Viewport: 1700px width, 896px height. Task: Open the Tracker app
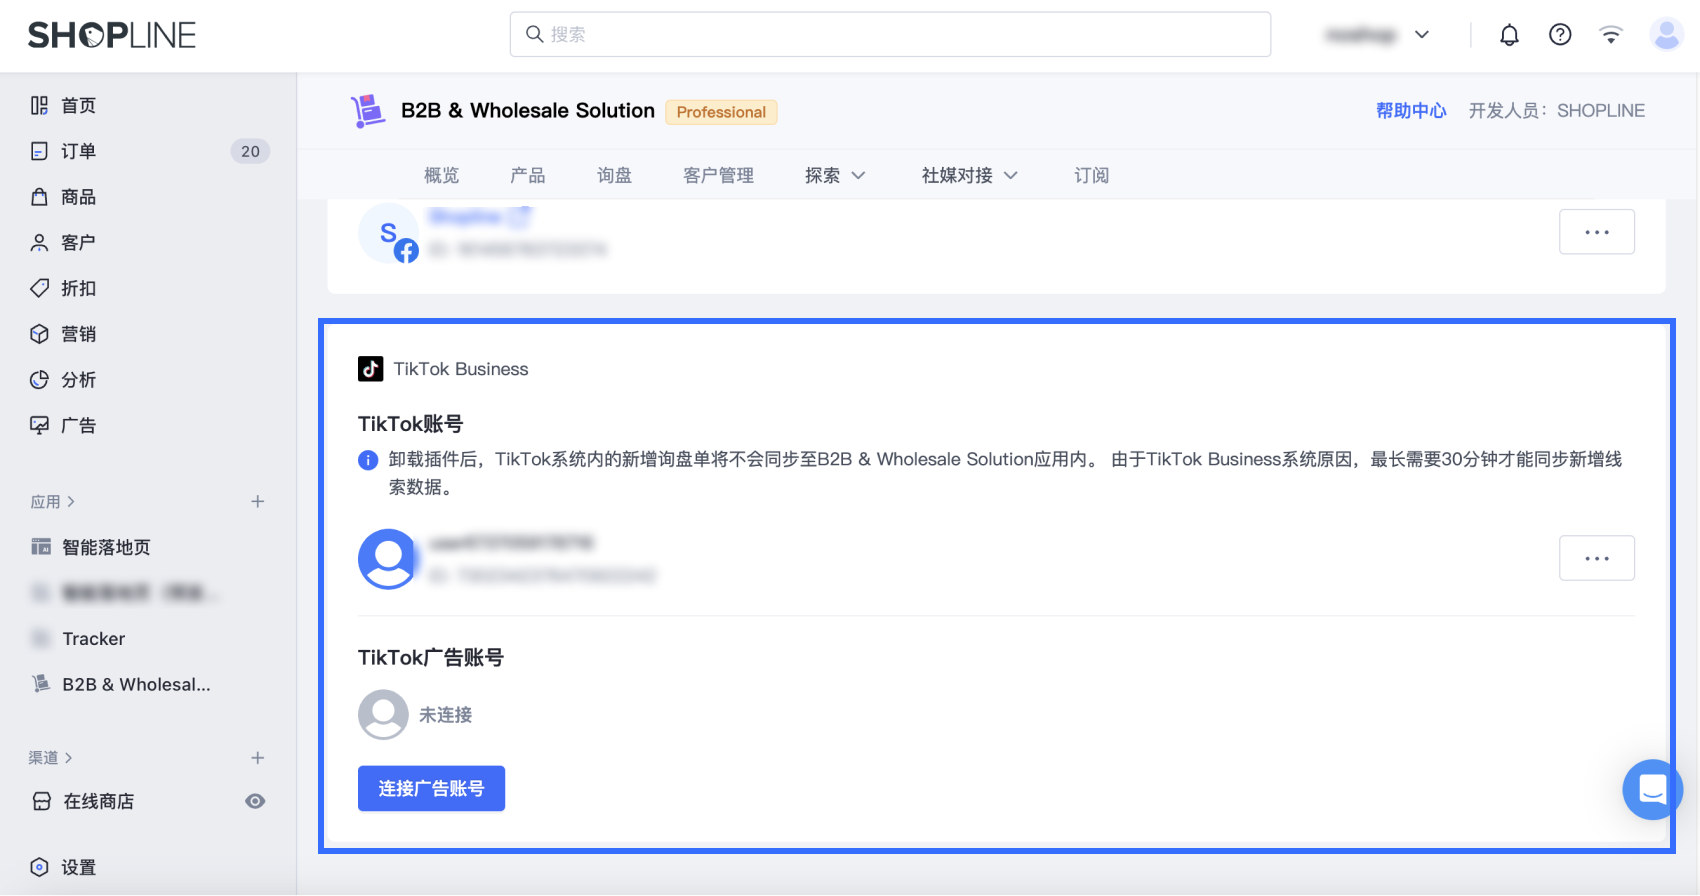click(93, 639)
